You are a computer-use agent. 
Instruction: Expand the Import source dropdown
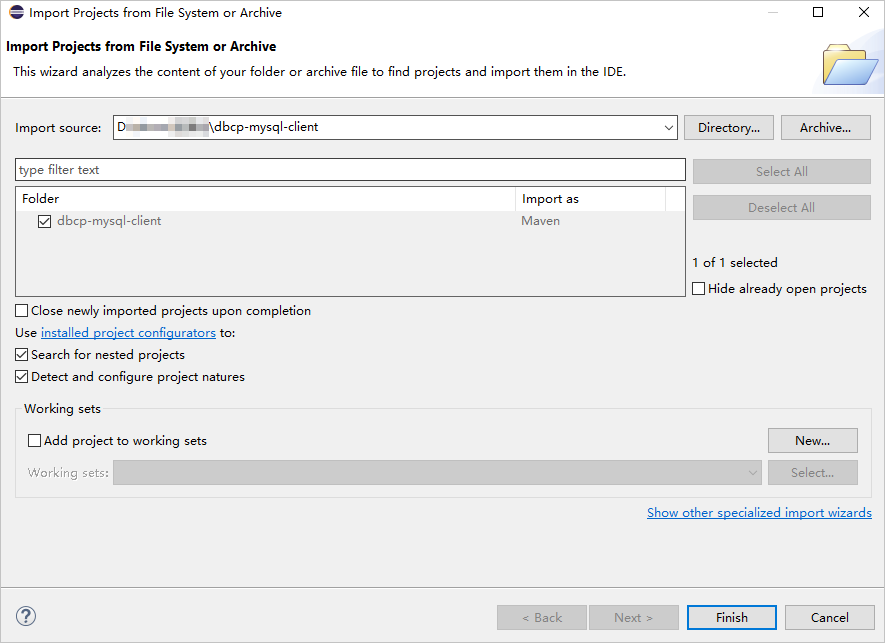pyautogui.click(x=669, y=128)
